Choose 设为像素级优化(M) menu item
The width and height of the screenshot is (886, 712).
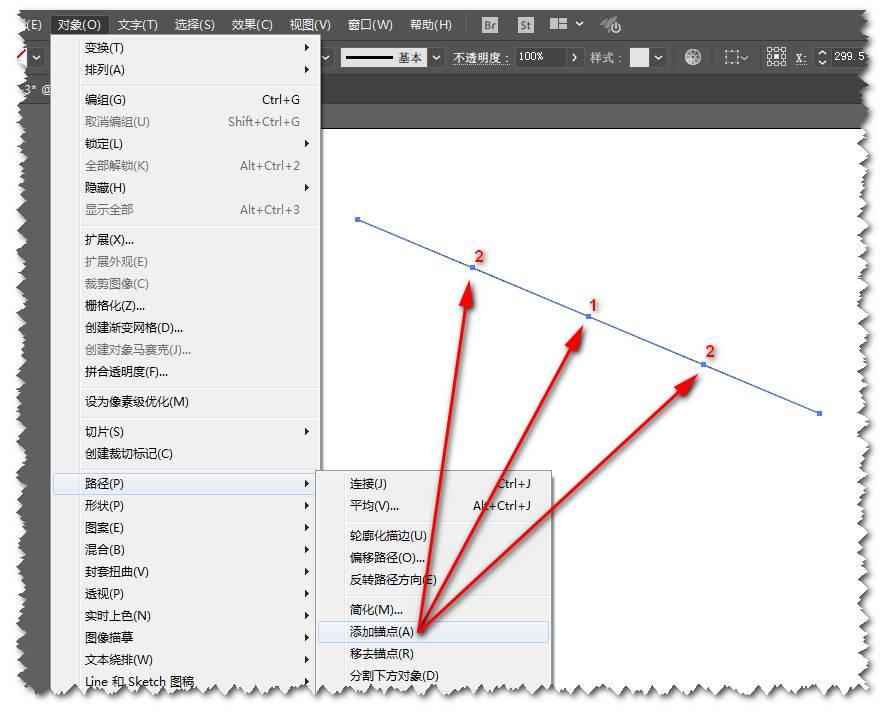pos(186,402)
